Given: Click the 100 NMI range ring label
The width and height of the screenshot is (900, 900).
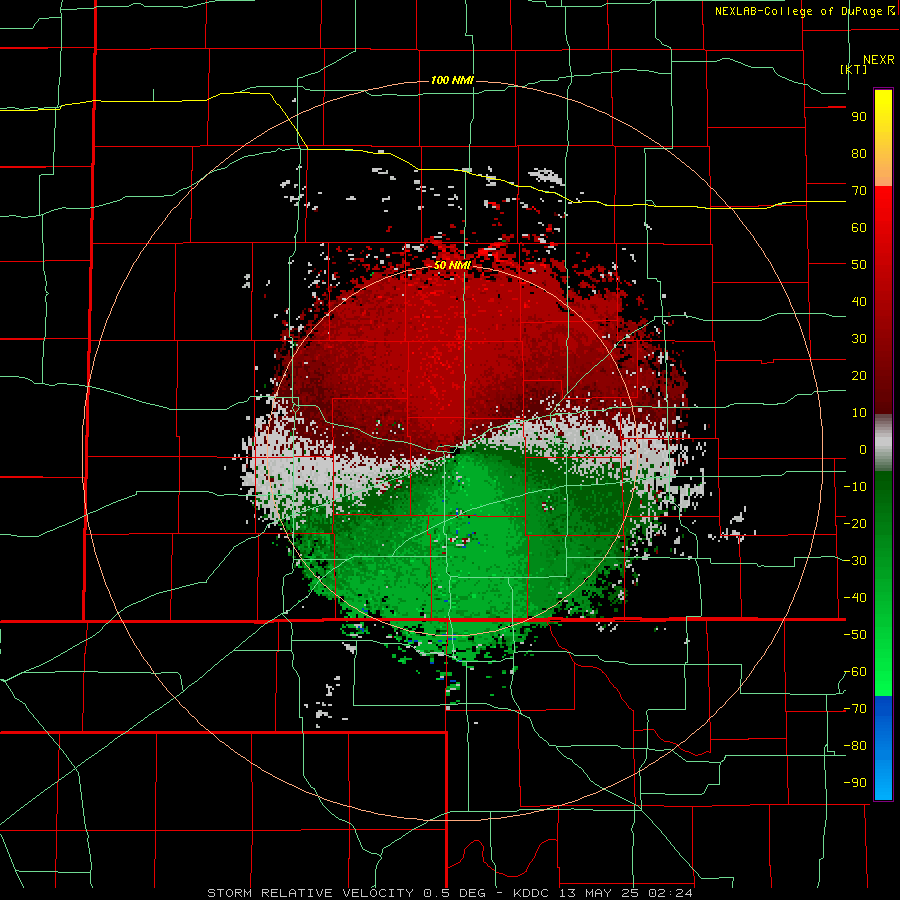Looking at the screenshot, I should [x=452, y=80].
